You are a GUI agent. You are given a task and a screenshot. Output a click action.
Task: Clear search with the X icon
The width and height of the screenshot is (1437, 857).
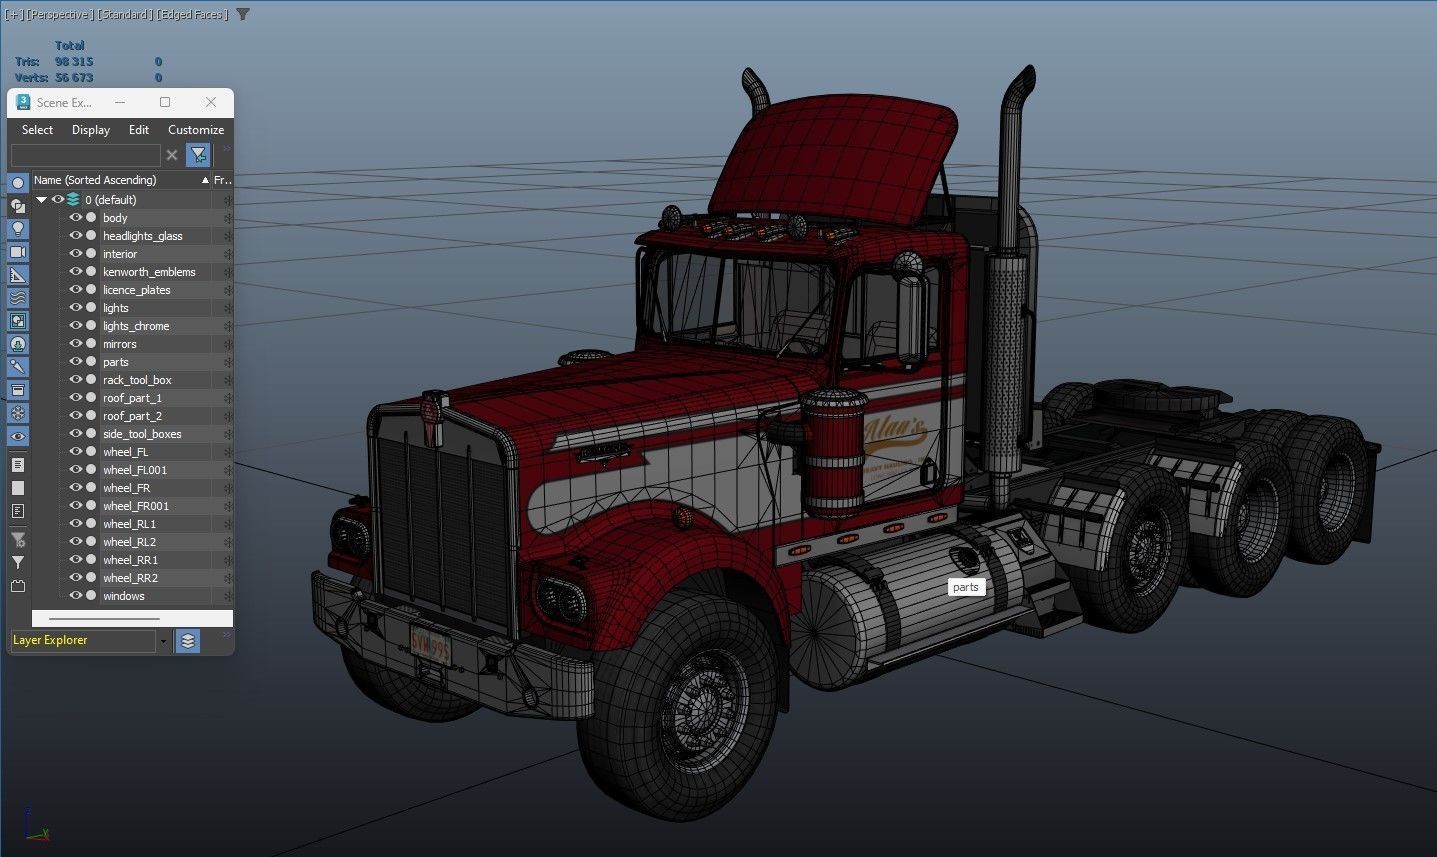point(172,155)
